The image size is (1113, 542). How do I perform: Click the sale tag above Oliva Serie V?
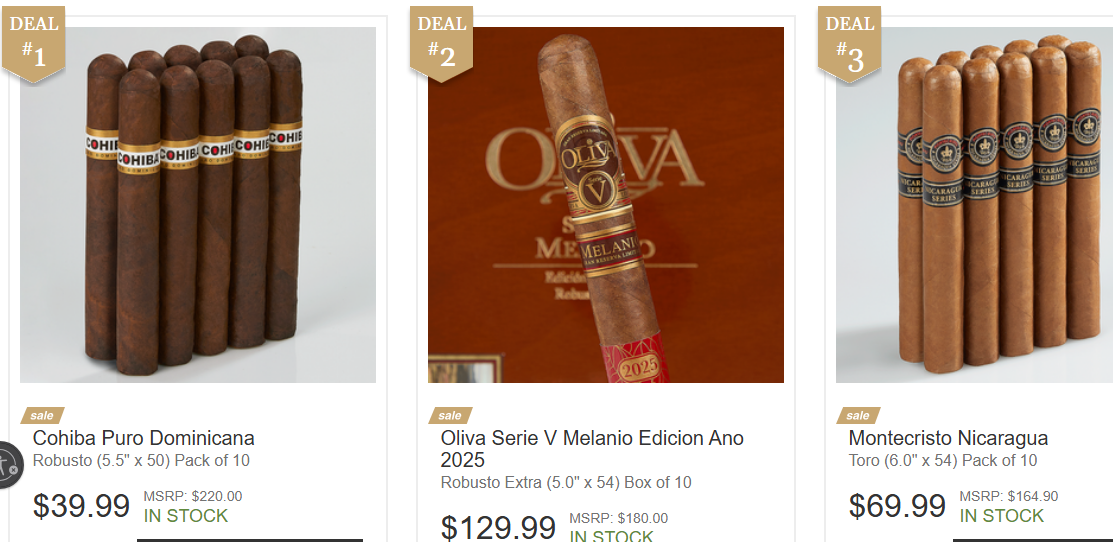450,415
